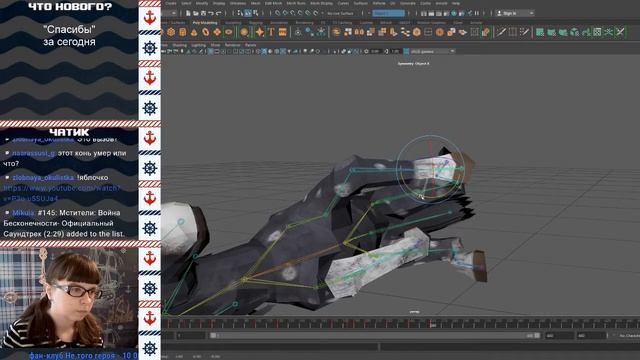Click the Mikuia username in chat
The image size is (640, 360).
coord(23,213)
